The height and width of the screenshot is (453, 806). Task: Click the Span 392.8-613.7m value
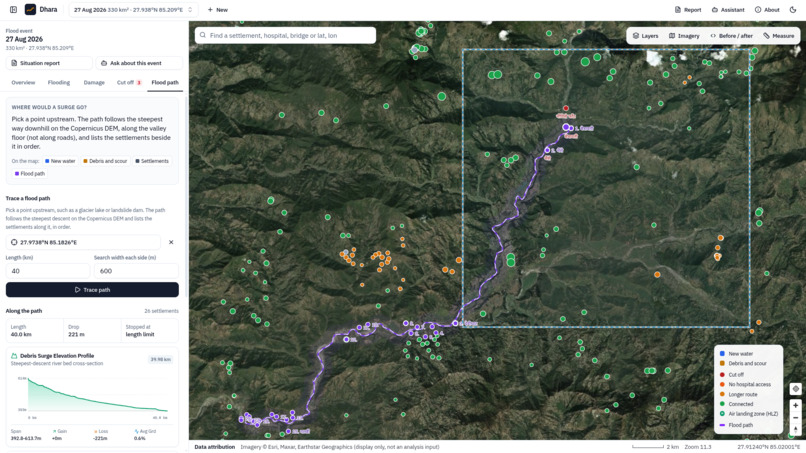pos(26,439)
